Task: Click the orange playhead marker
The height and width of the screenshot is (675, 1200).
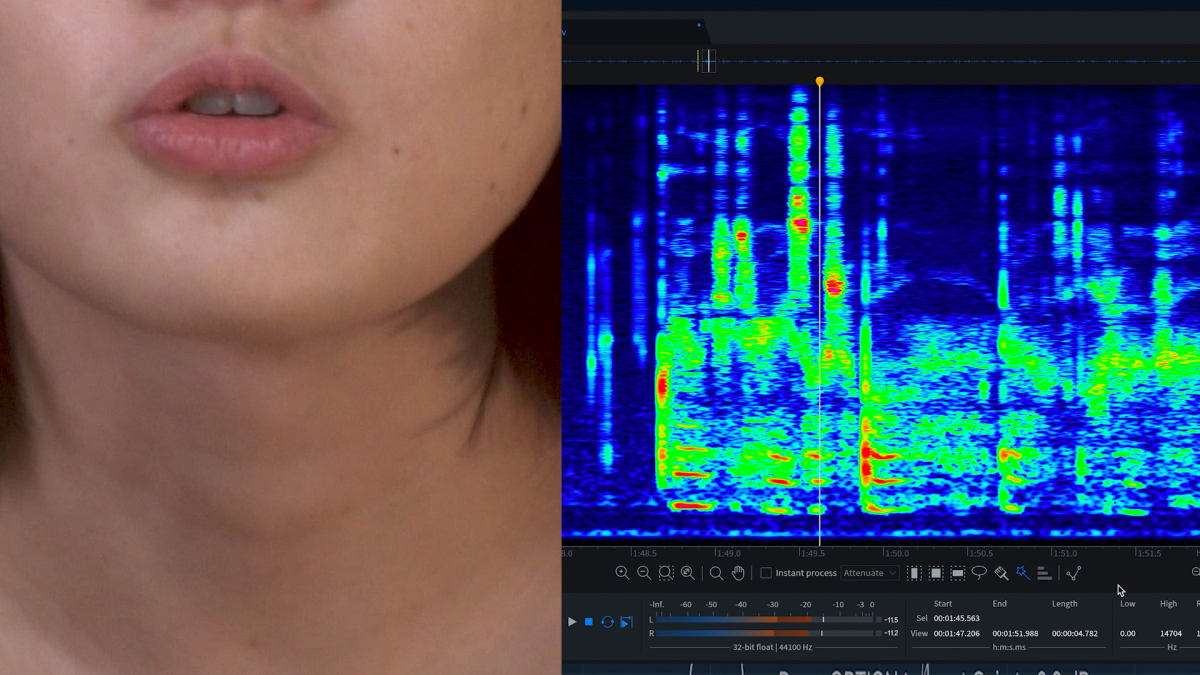Action: click(820, 81)
